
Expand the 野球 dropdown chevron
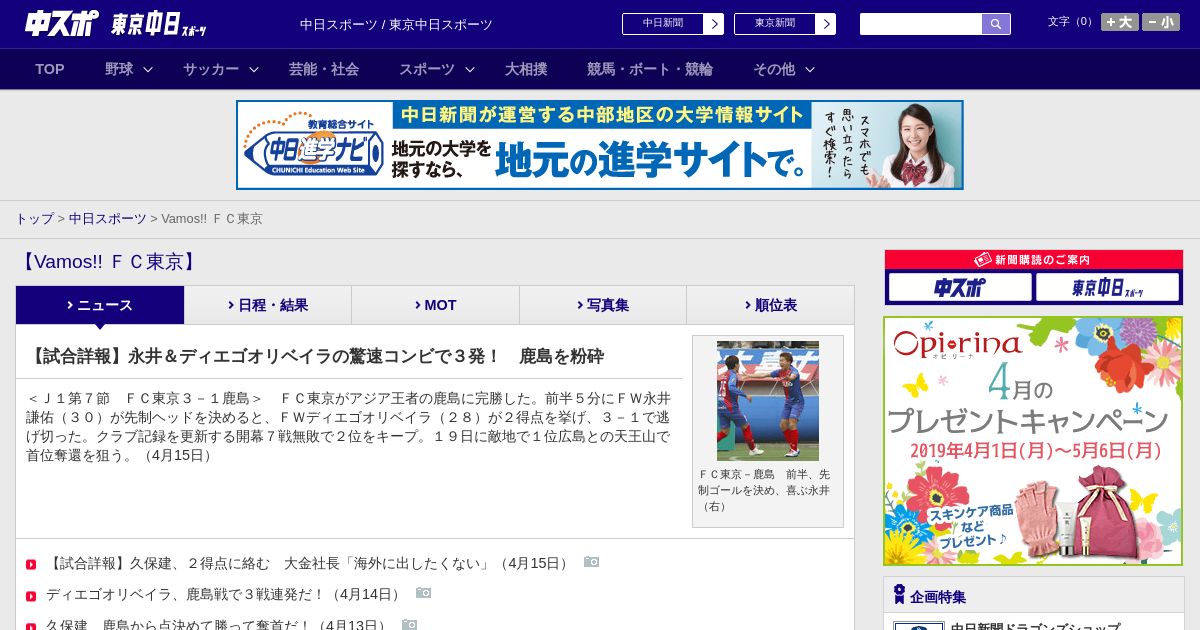click(x=148, y=69)
